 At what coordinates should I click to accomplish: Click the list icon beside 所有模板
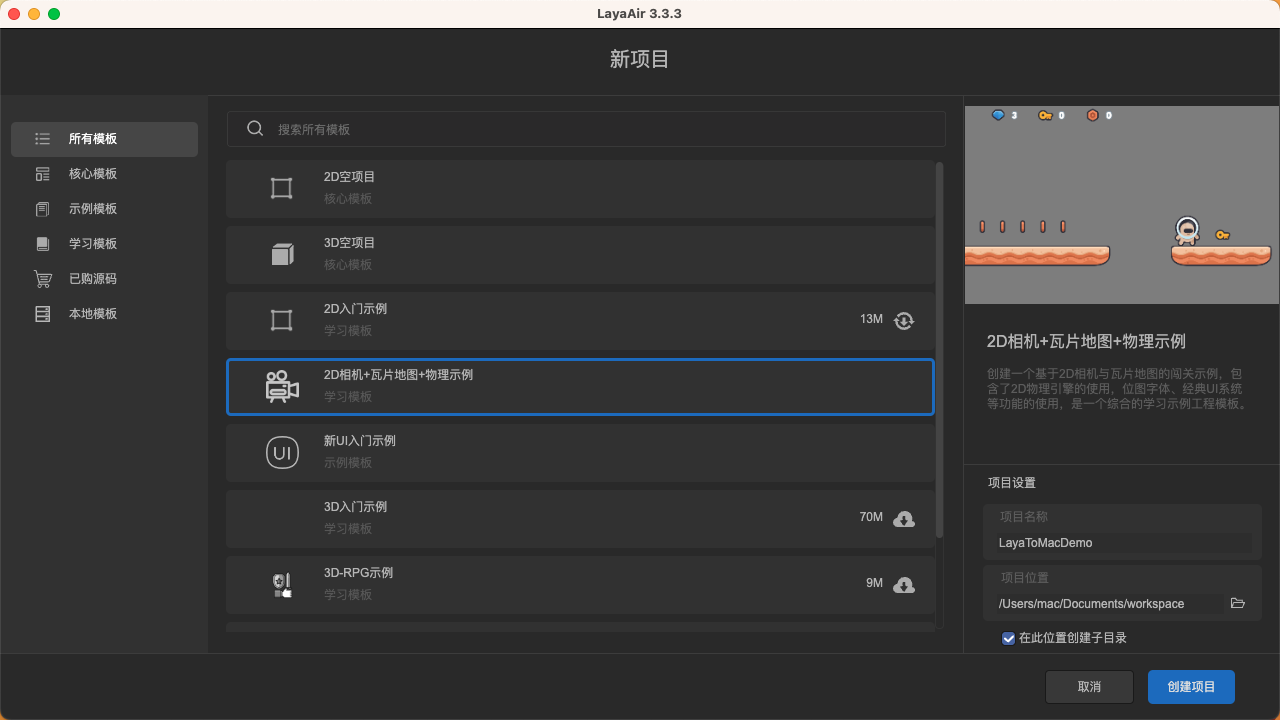42,139
